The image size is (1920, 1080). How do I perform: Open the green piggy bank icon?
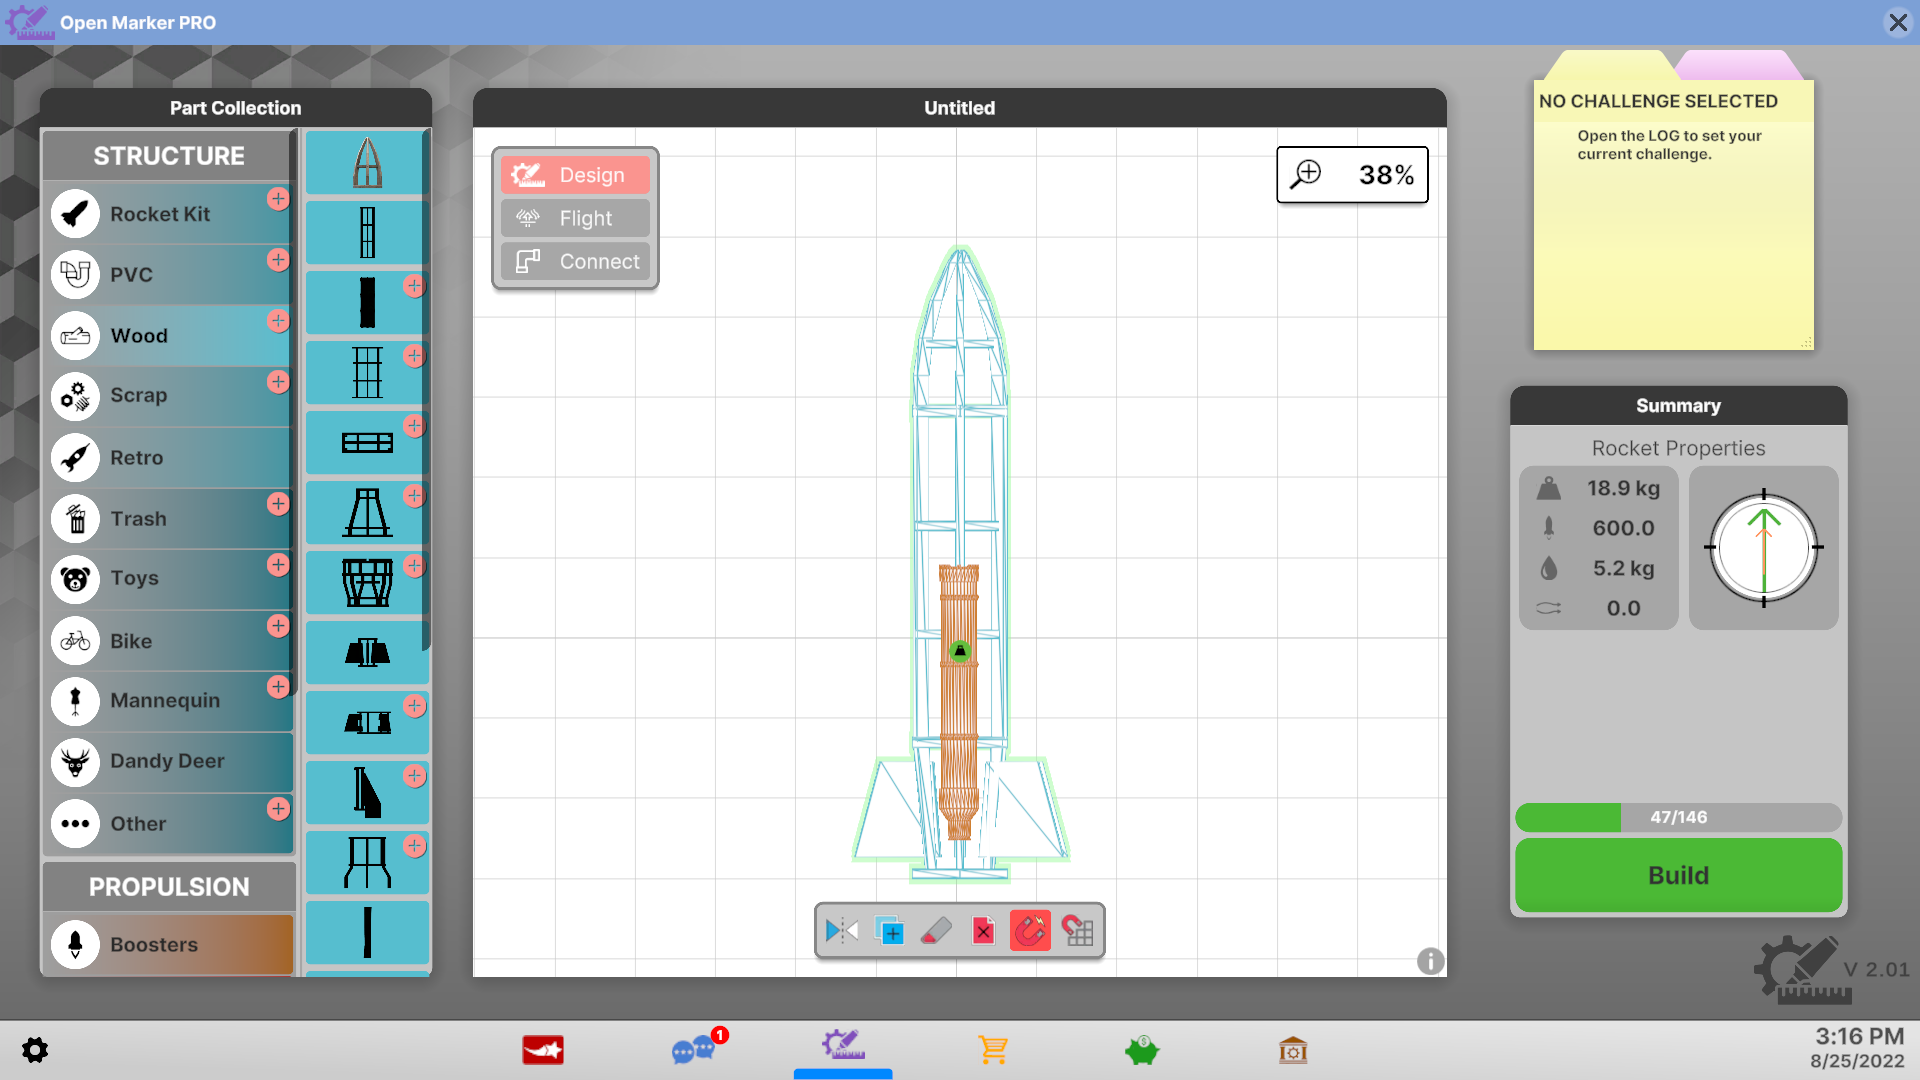1141,1050
